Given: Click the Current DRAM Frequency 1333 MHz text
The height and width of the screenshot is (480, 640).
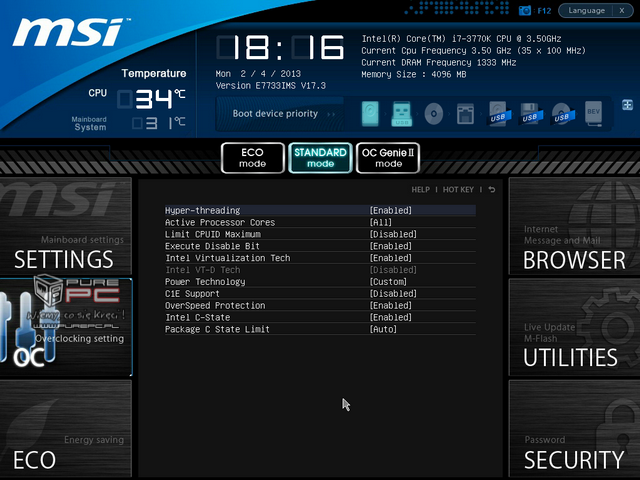Looking at the screenshot, I should (x=439, y=62).
